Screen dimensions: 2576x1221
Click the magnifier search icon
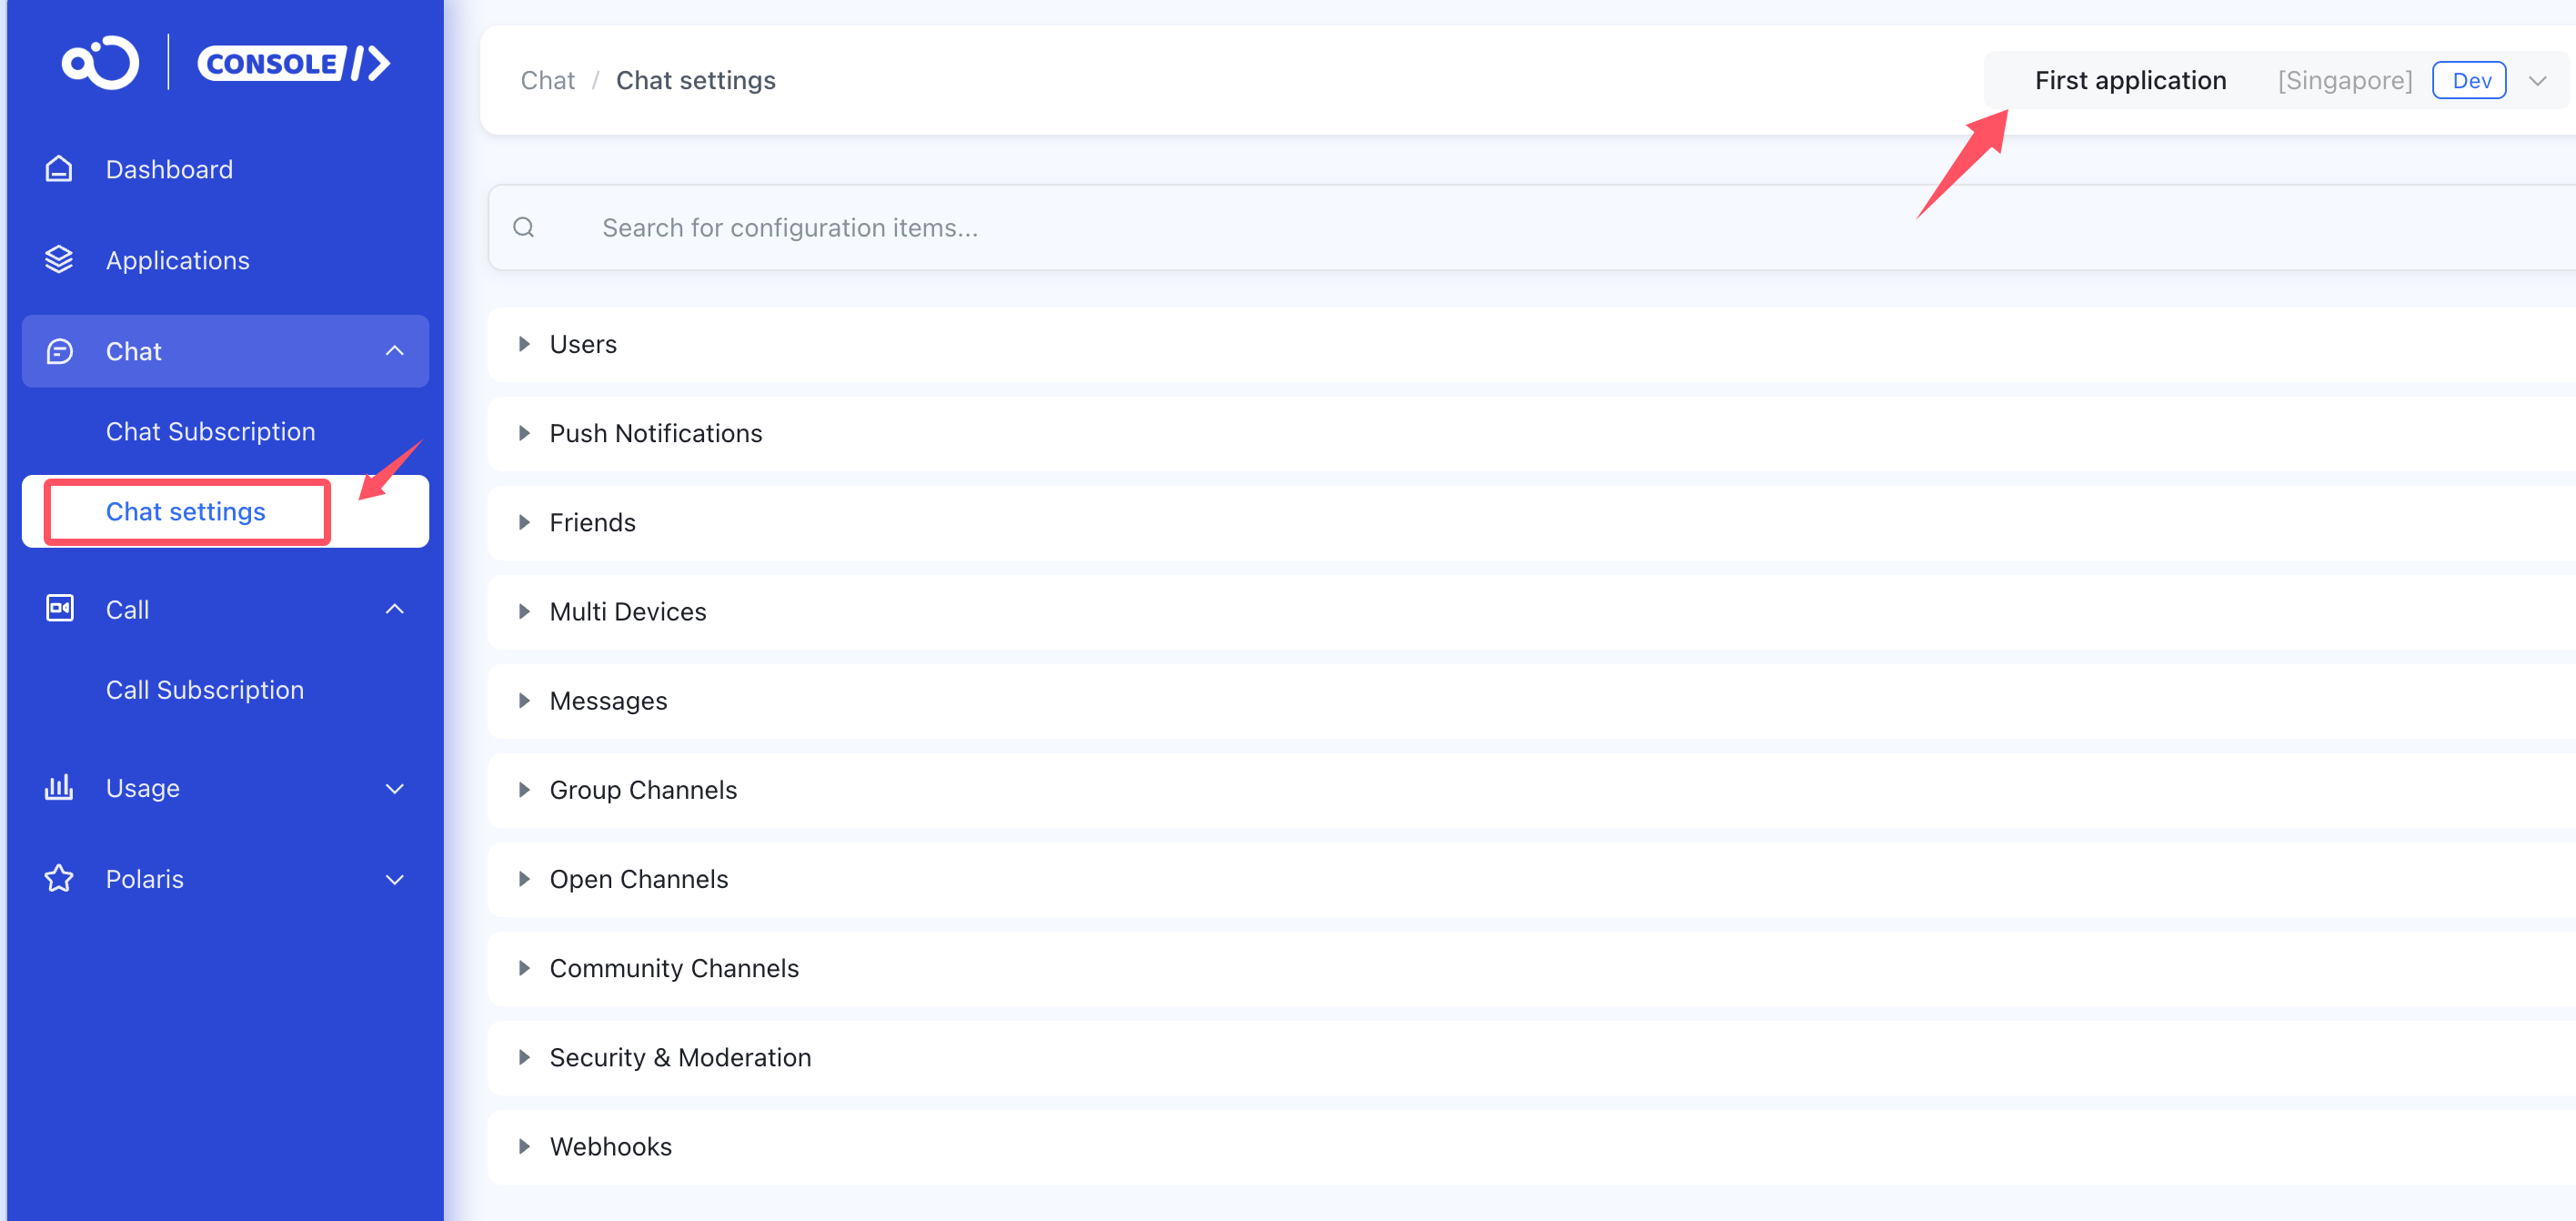click(x=523, y=228)
